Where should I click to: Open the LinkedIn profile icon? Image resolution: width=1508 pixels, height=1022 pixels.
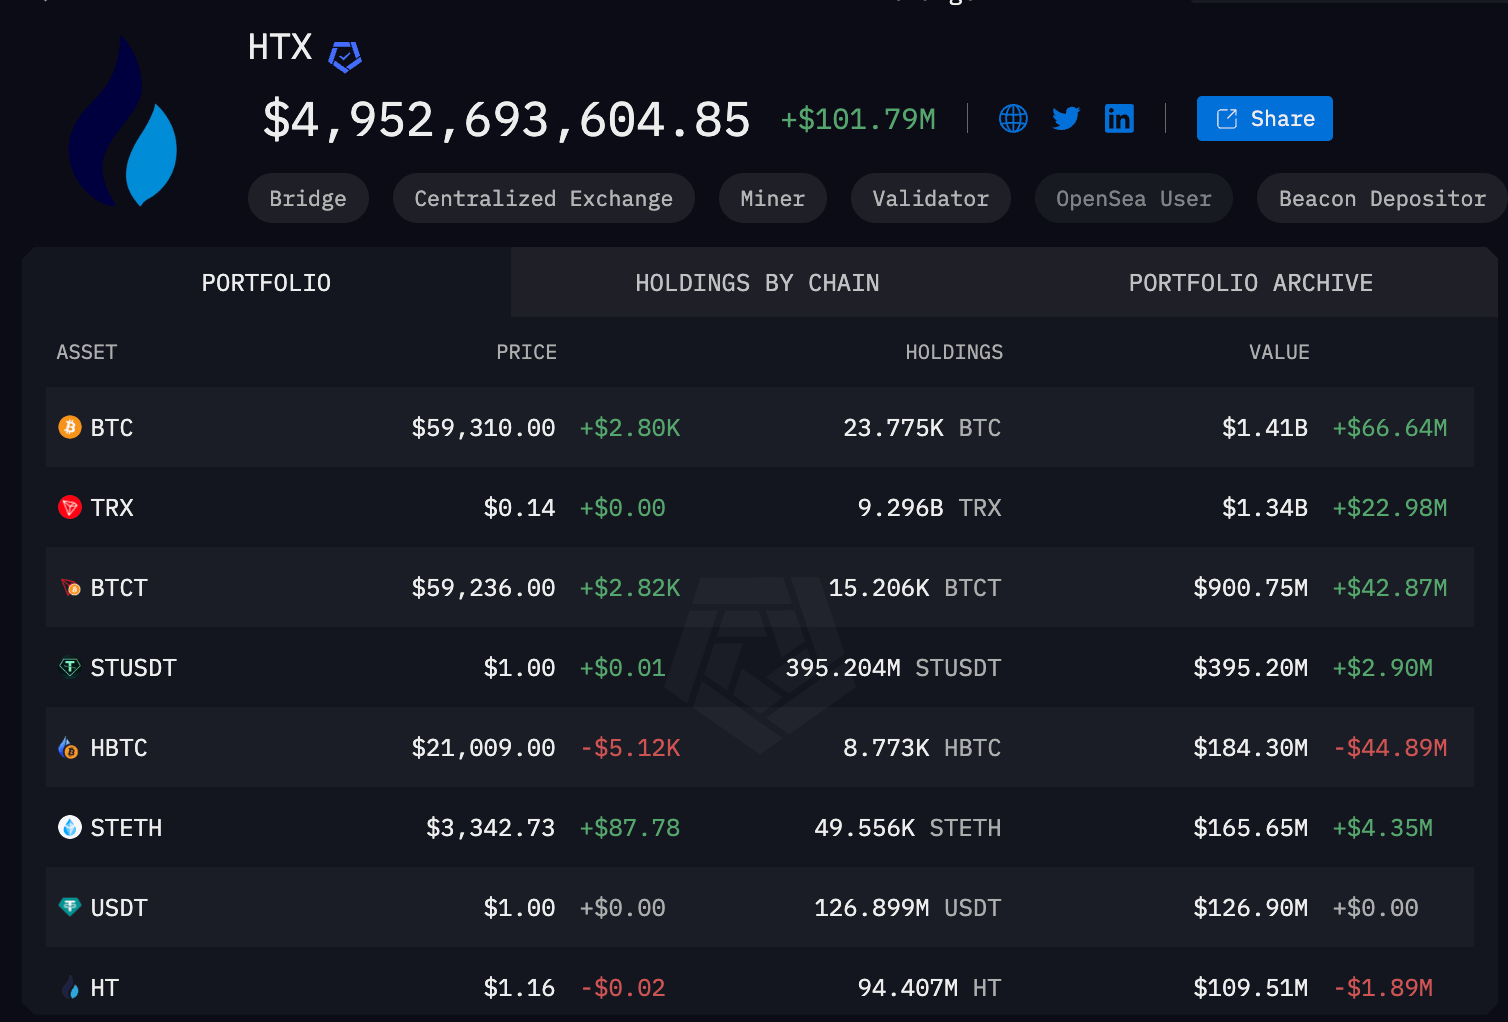1119,119
